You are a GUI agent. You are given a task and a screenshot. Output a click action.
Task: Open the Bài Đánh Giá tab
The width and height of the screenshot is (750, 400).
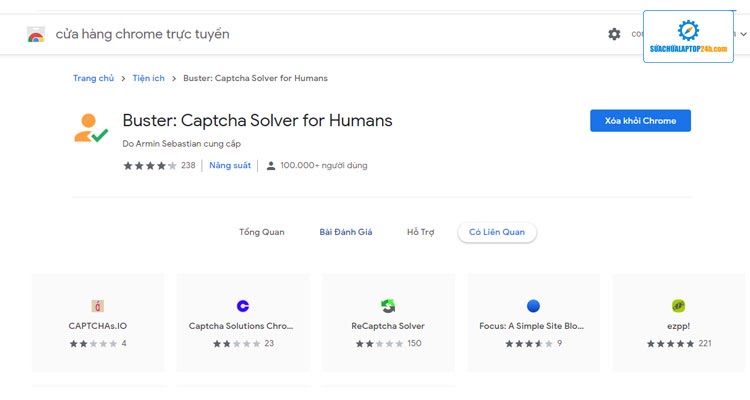click(x=345, y=232)
